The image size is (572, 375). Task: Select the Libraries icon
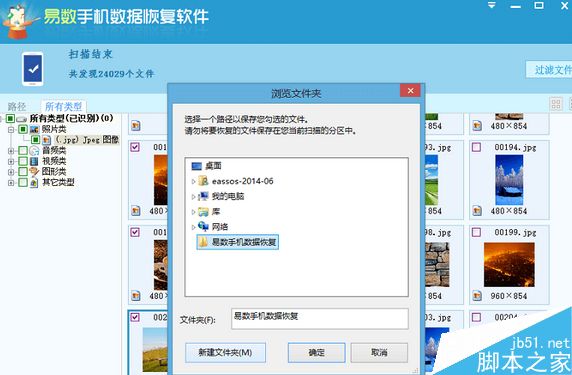(203, 212)
